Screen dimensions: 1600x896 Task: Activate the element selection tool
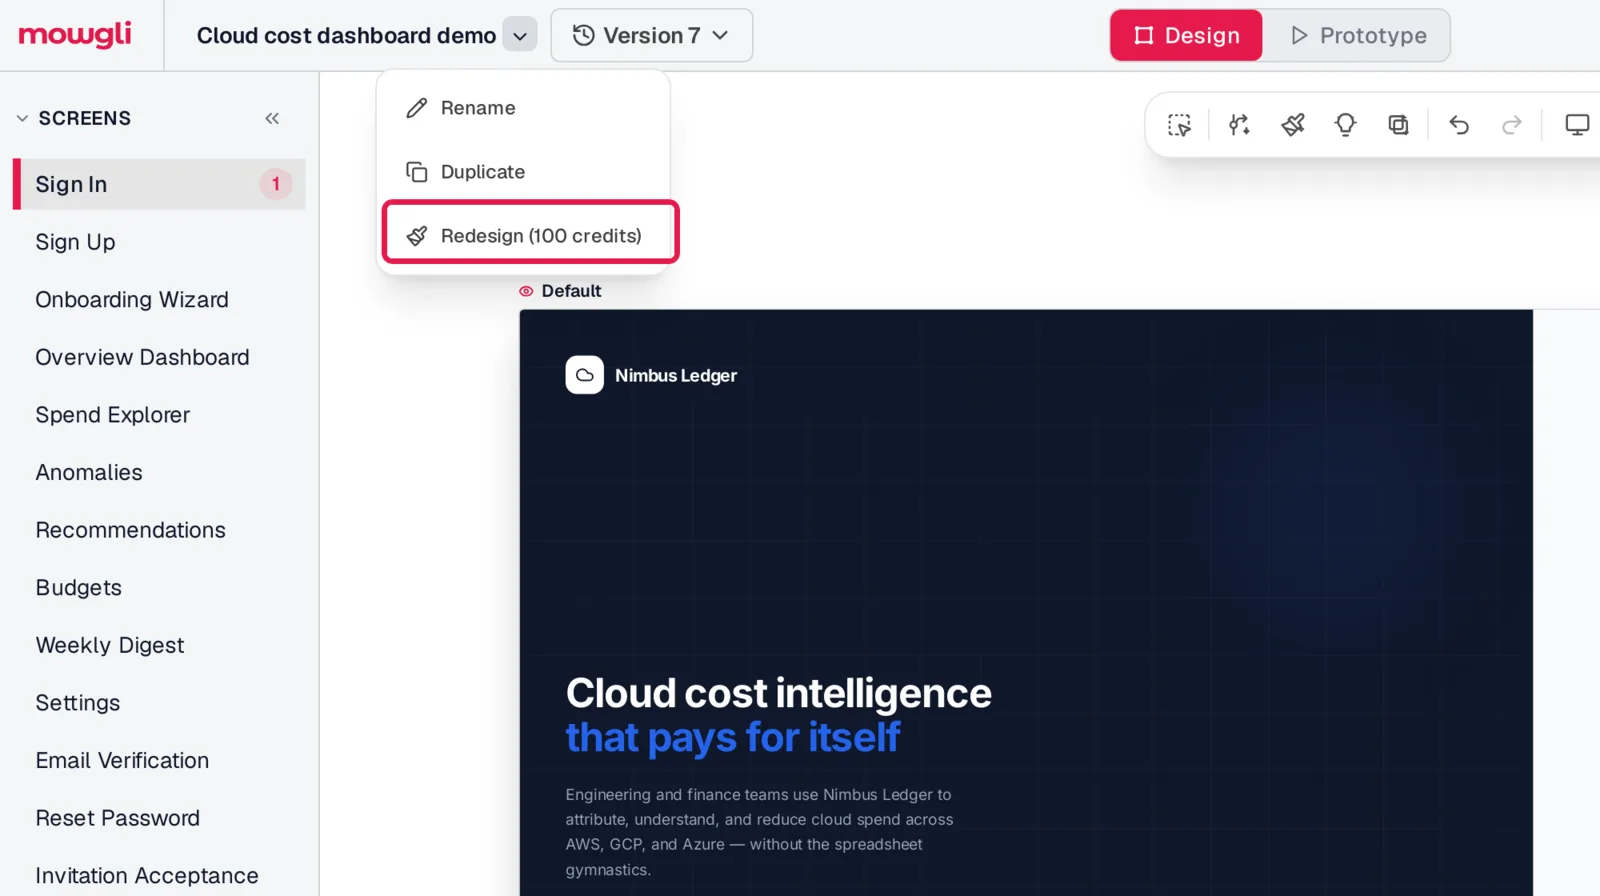1179,125
